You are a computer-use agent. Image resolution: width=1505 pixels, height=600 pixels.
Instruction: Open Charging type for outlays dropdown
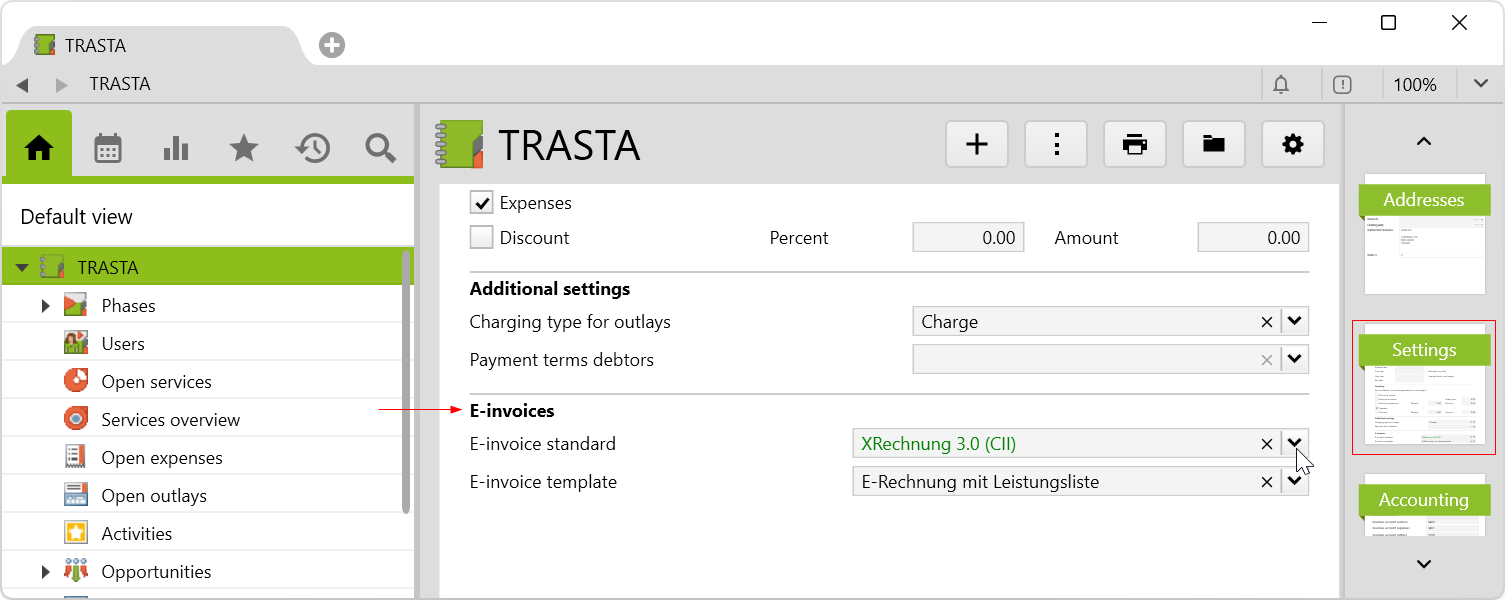1295,322
